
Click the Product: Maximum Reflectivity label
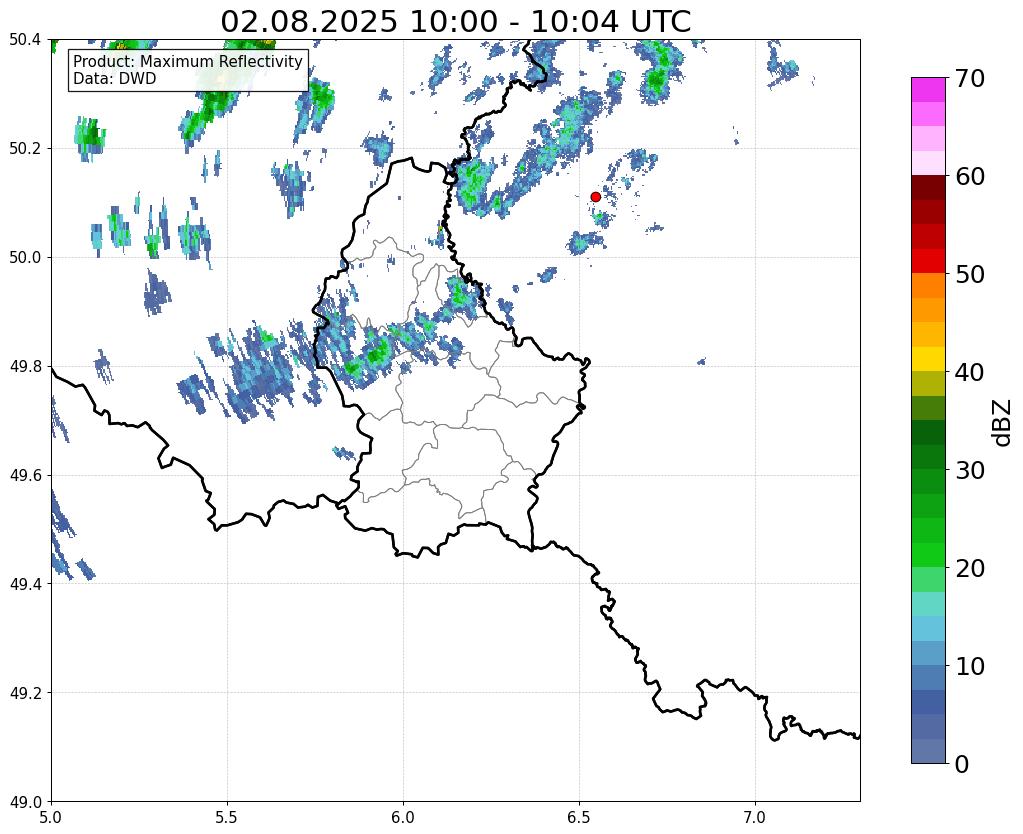pos(188,61)
